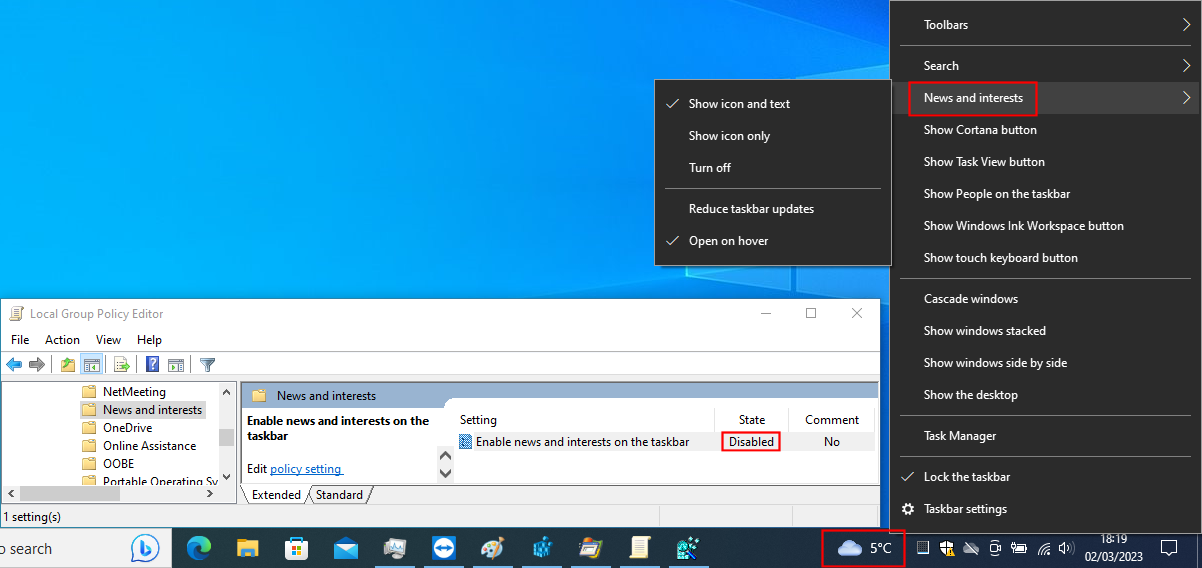Click the policy setting link
The image size is (1202, 568).
306,469
